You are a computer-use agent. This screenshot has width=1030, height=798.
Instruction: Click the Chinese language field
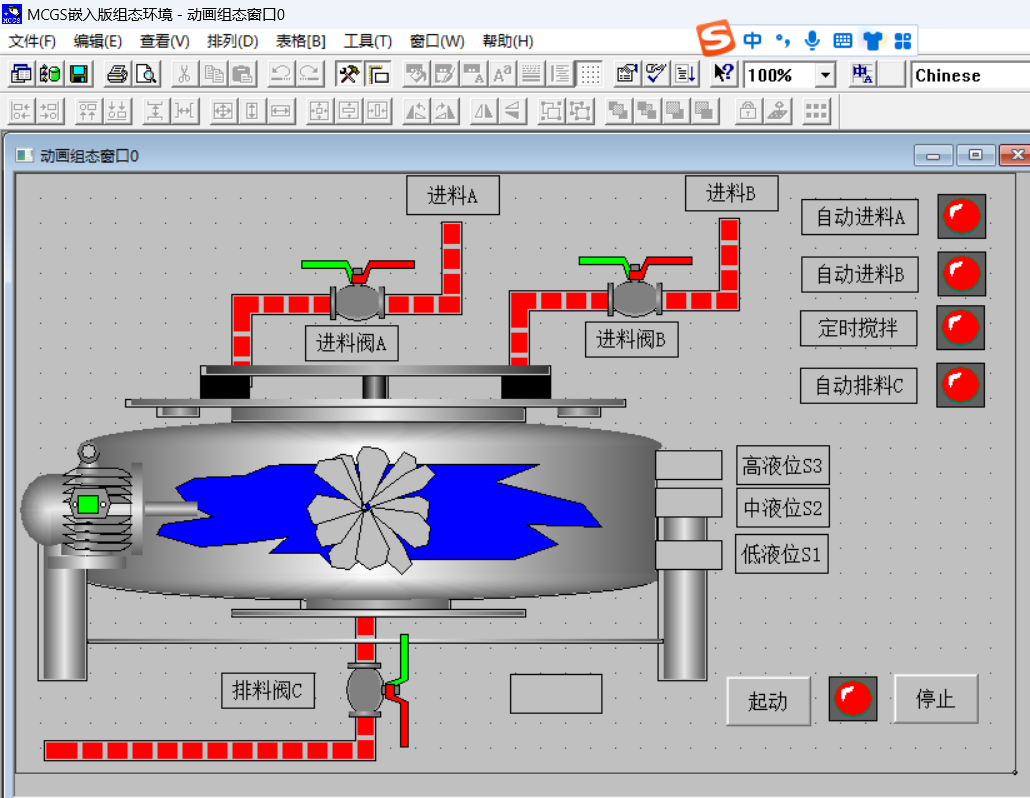pos(971,75)
